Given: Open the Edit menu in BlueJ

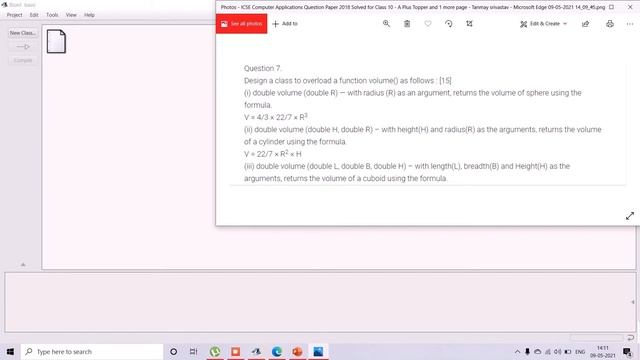Looking at the screenshot, I should tap(34, 15).
